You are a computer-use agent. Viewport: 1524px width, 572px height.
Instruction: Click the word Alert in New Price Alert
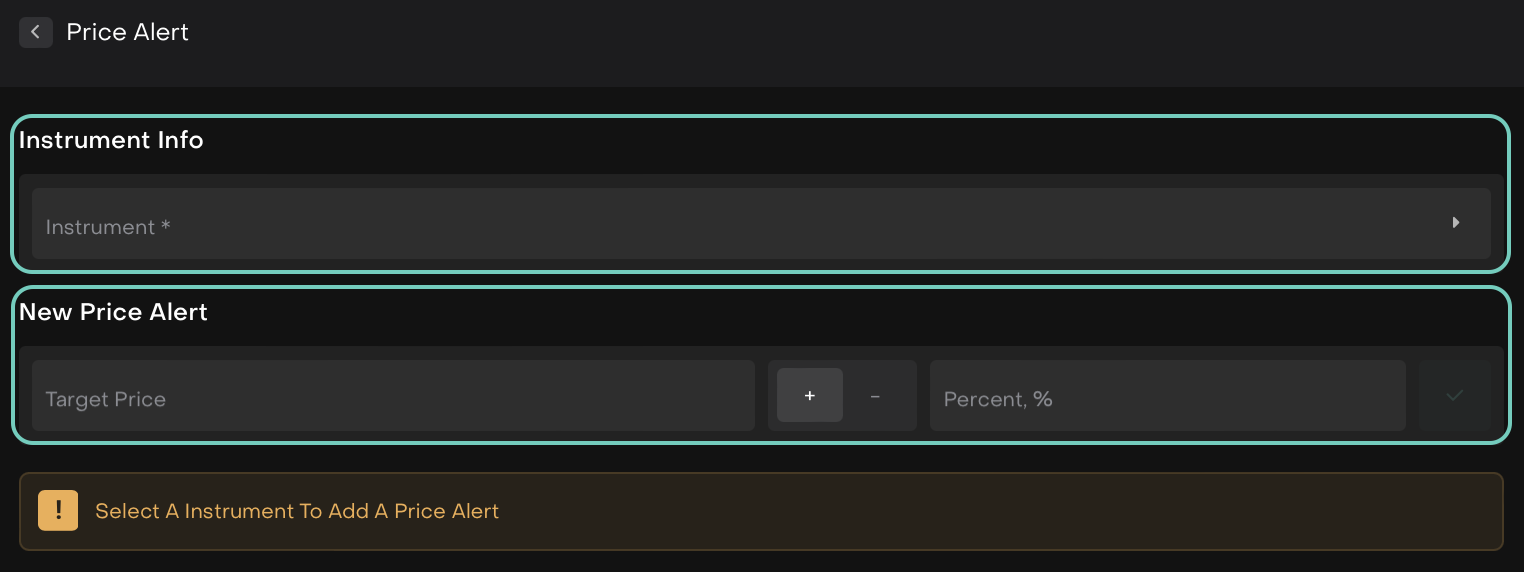coord(180,312)
